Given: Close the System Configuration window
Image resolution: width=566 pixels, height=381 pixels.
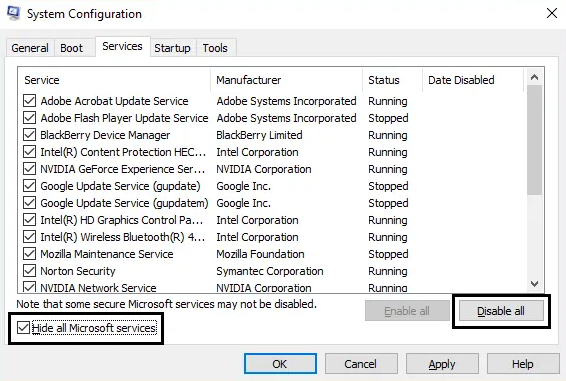Looking at the screenshot, I should [x=552, y=13].
